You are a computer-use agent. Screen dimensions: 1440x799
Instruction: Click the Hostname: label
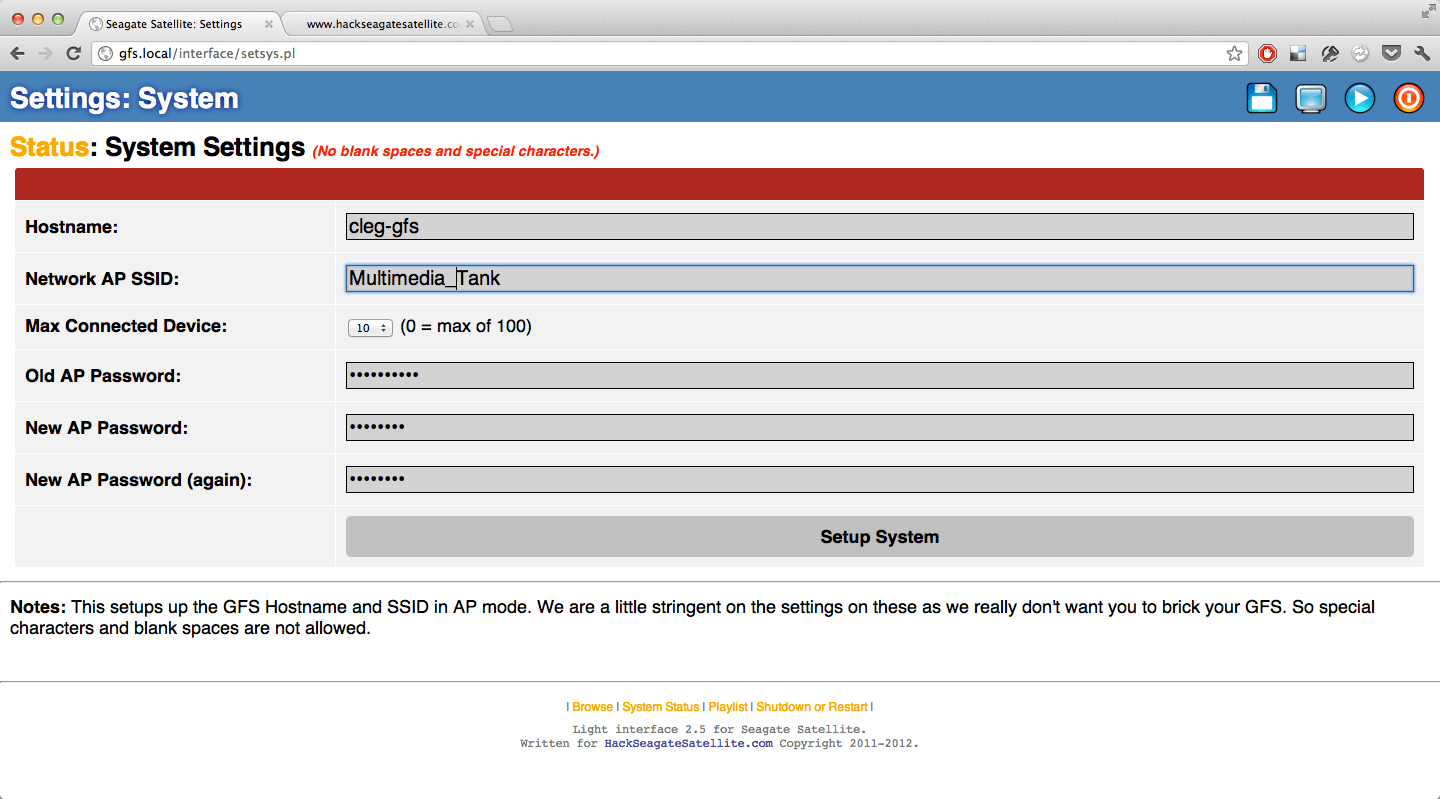tap(71, 227)
